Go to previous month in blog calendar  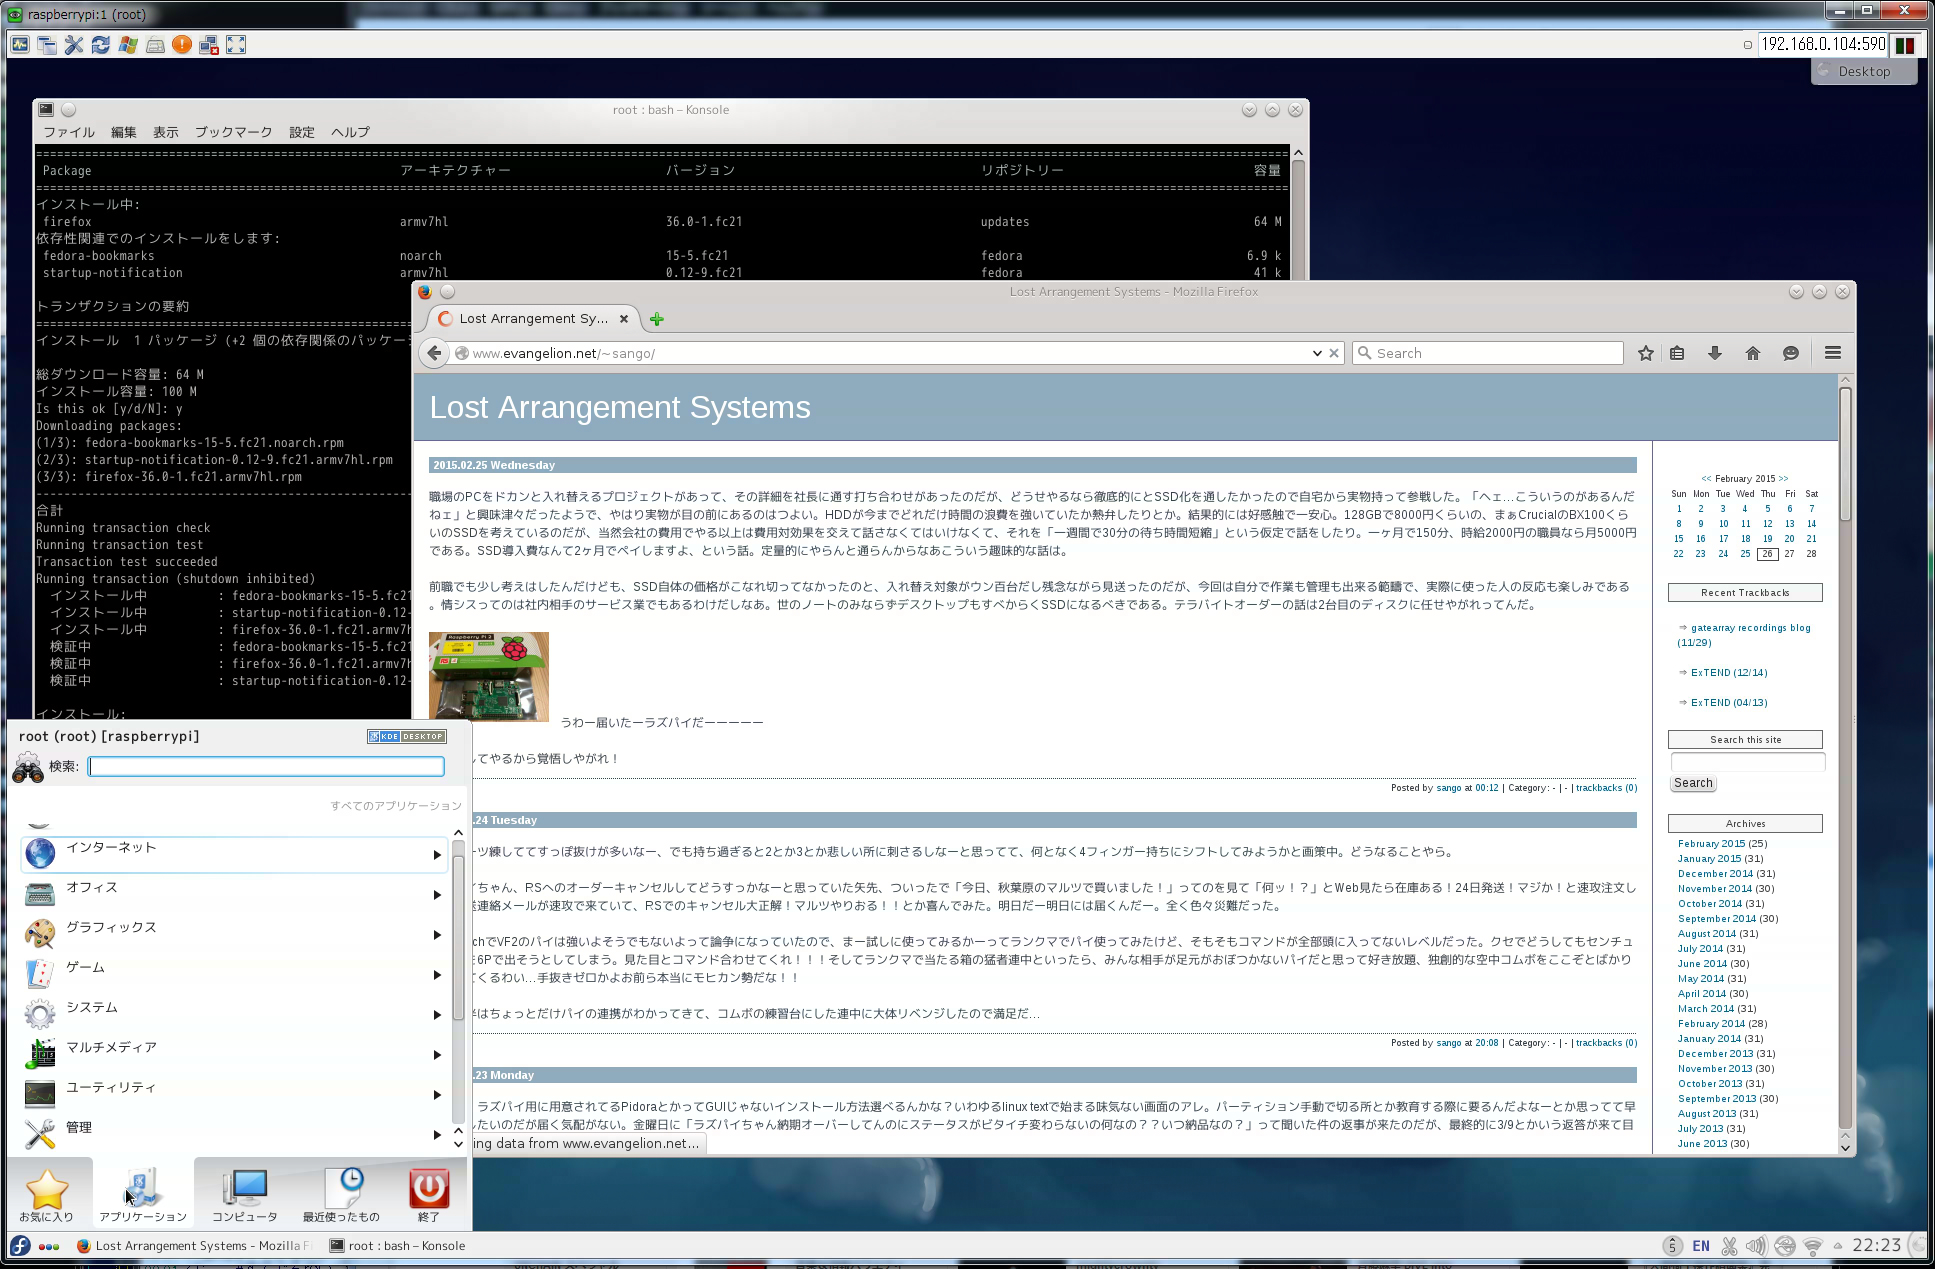pyautogui.click(x=1706, y=478)
